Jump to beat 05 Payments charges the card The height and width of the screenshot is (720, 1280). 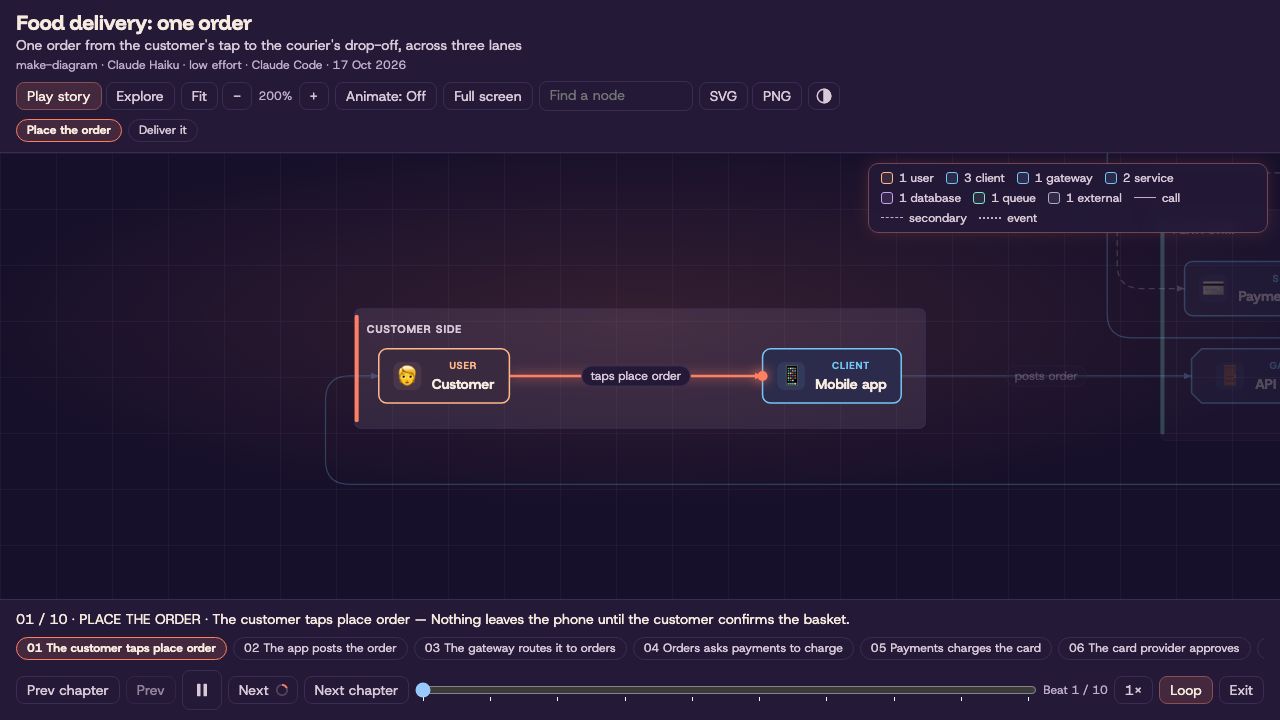coord(956,648)
